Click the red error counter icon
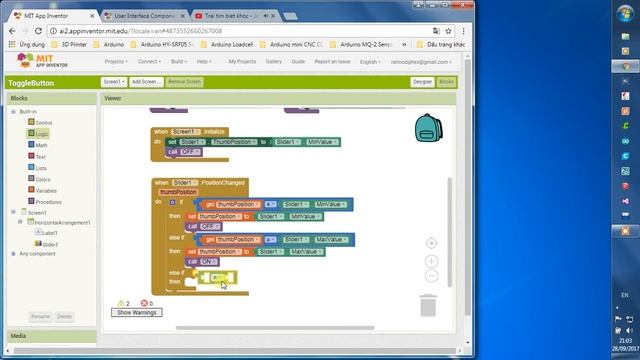Screen dimensions: 640x360 (144, 303)
